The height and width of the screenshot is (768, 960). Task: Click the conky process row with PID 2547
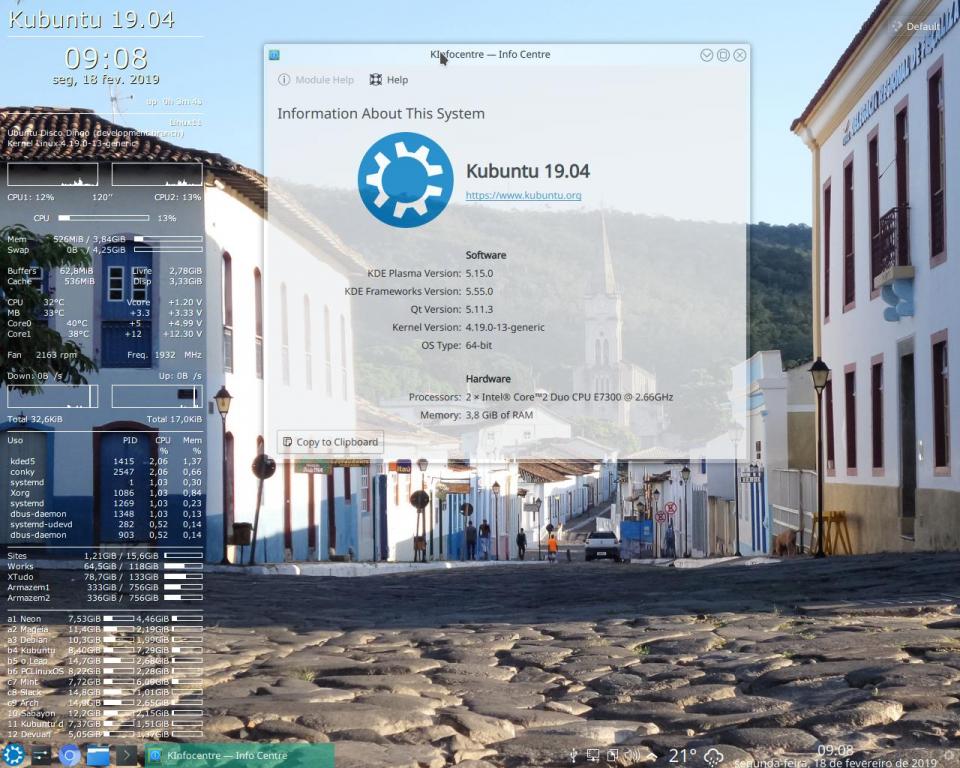pyautogui.click(x=105, y=472)
